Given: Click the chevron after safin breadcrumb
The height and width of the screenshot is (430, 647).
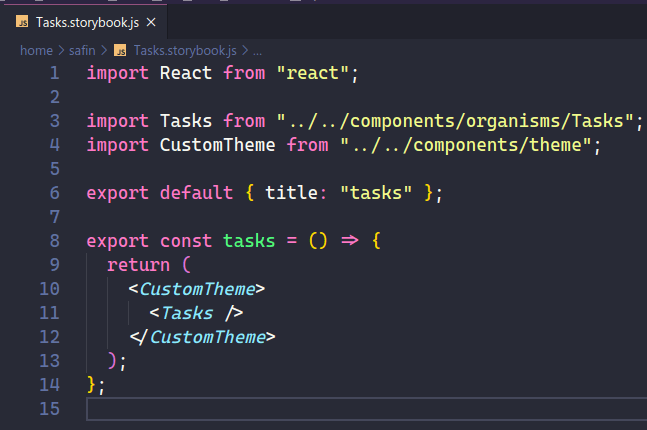Looking at the screenshot, I should coord(104,50).
